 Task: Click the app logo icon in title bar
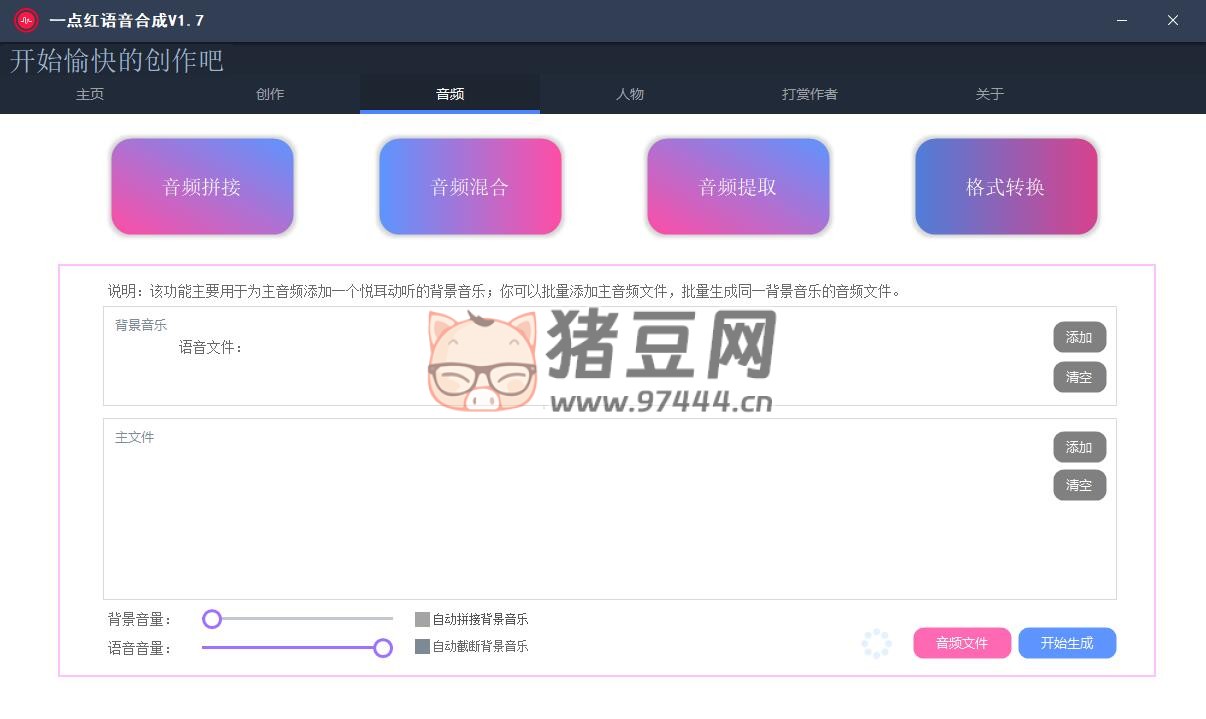point(26,20)
